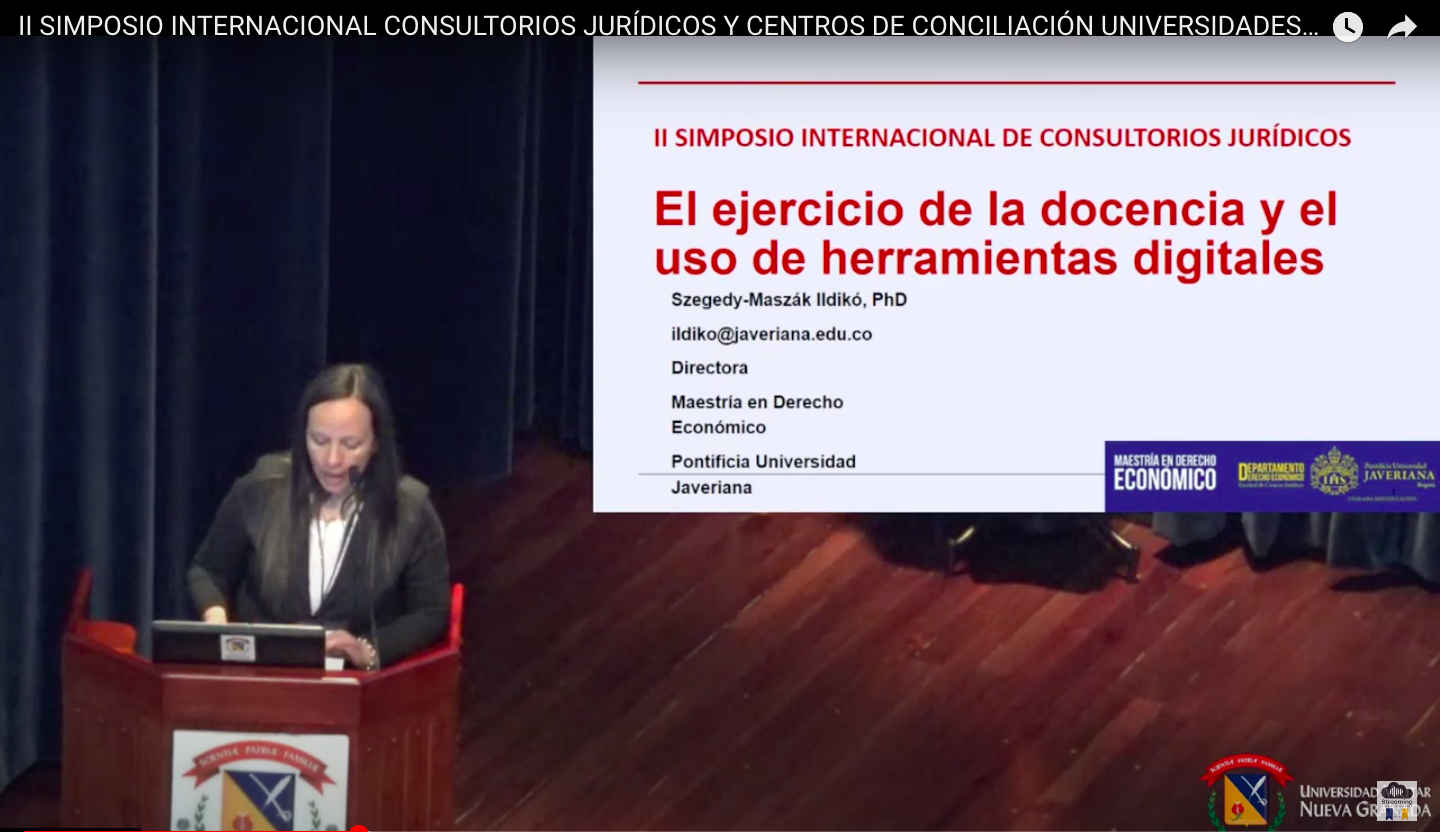Image resolution: width=1440 pixels, height=832 pixels.
Task: Click the crest on the podium front
Action: tap(259, 782)
